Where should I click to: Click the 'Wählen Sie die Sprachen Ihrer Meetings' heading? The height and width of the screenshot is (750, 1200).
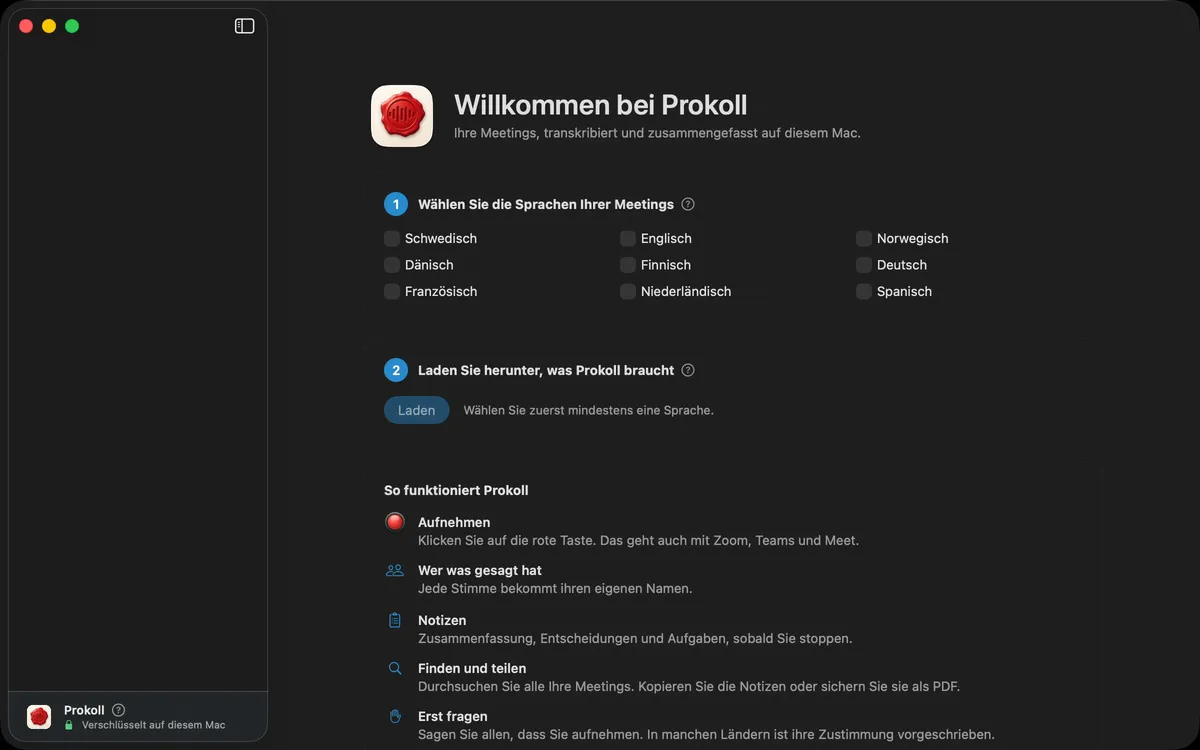pos(546,204)
